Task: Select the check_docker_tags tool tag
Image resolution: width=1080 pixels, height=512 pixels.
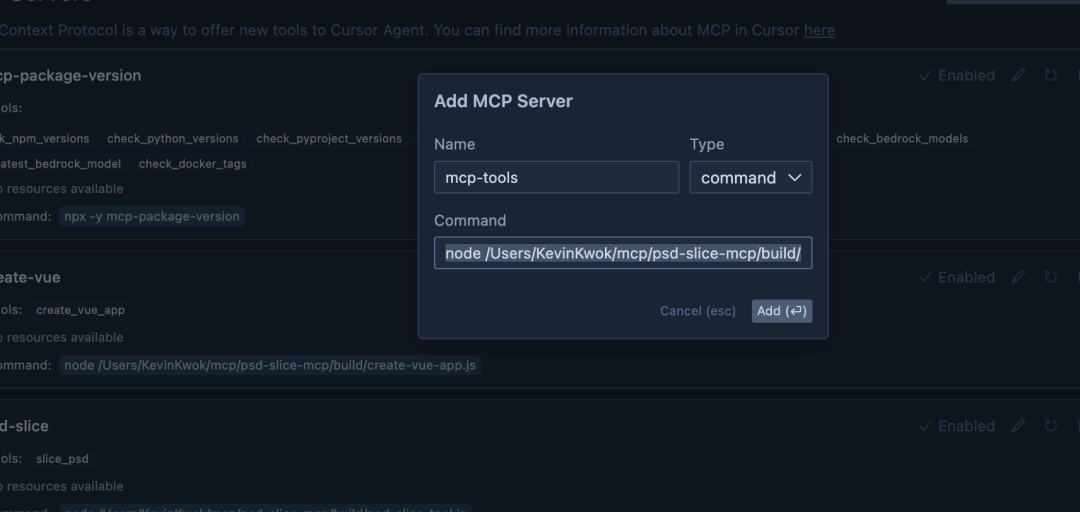Action: (192, 163)
